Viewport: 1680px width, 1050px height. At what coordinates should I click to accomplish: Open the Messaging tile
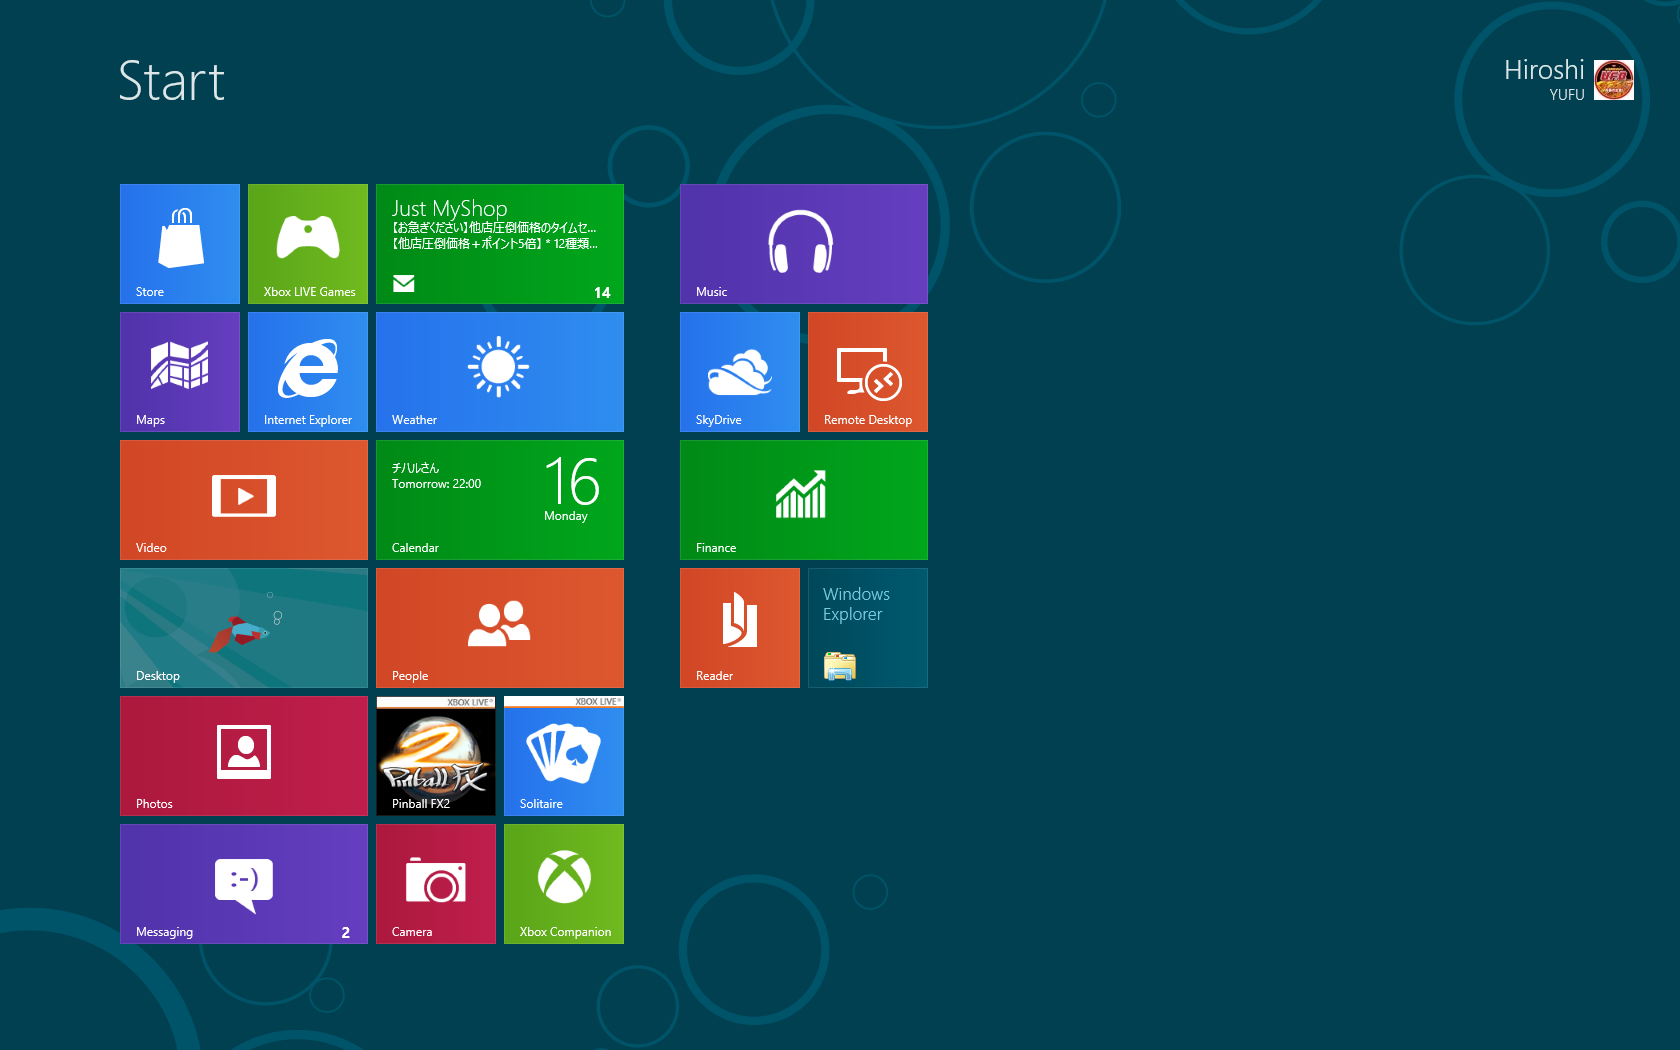(x=244, y=884)
